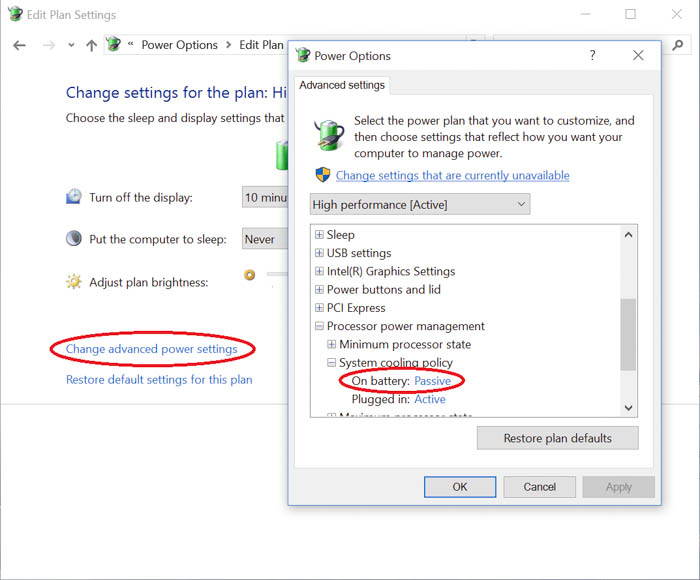Click the back arrow in Edit Plan Settings
The height and width of the screenshot is (580, 700).
19,45
